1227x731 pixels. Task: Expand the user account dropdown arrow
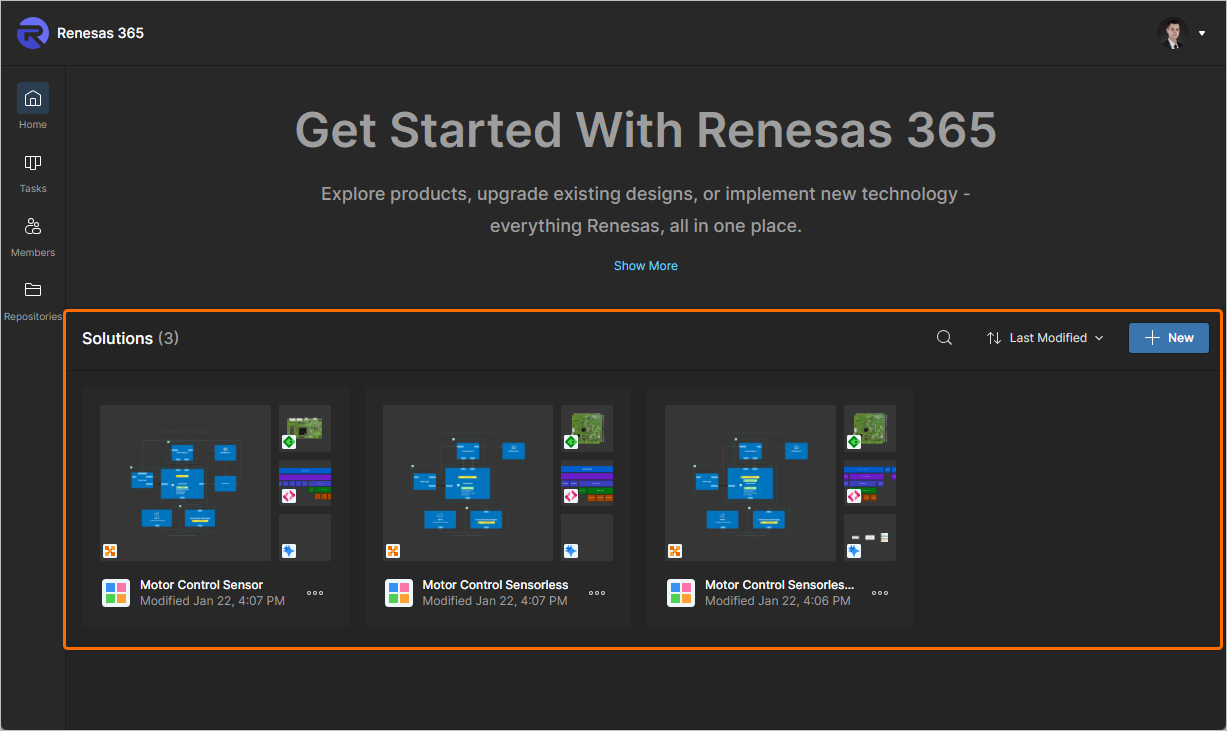tap(1201, 33)
